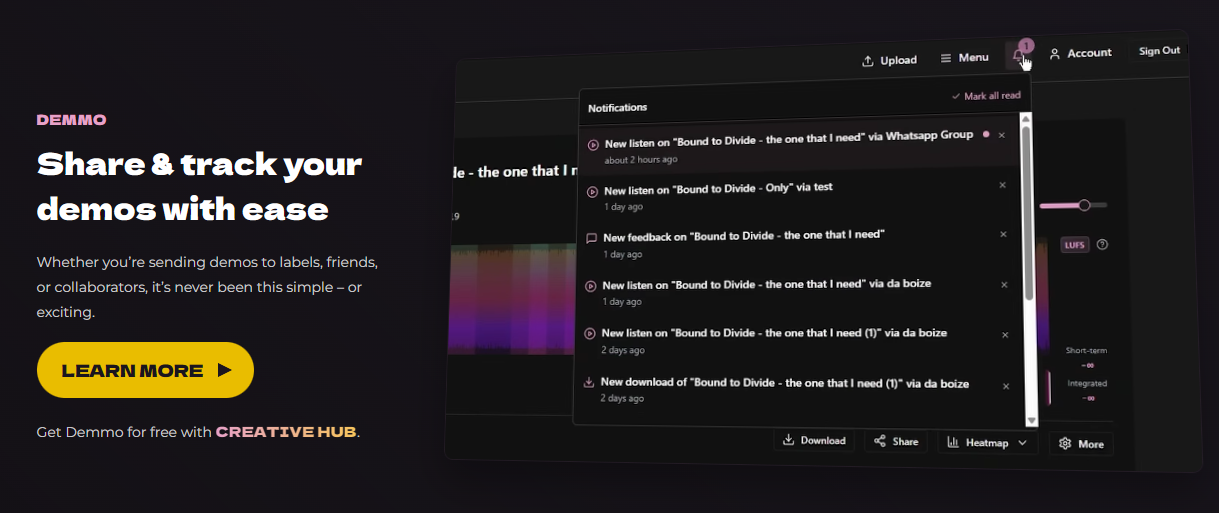This screenshot has width=1219, height=513.
Task: Click the Short-term loudness value
Action: click(1087, 365)
